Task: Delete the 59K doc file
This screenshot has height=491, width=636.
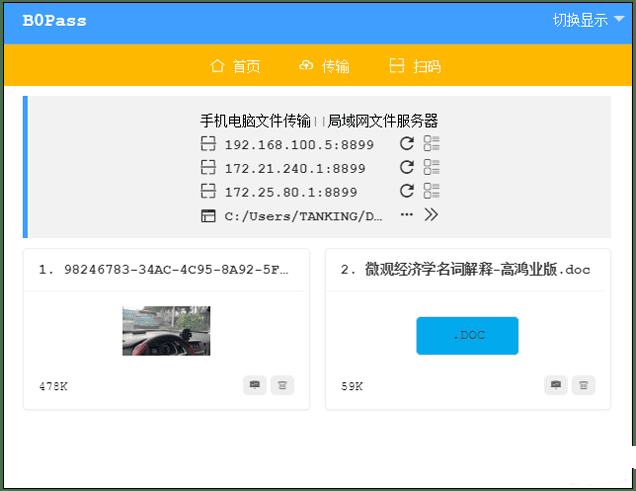Action: point(583,384)
